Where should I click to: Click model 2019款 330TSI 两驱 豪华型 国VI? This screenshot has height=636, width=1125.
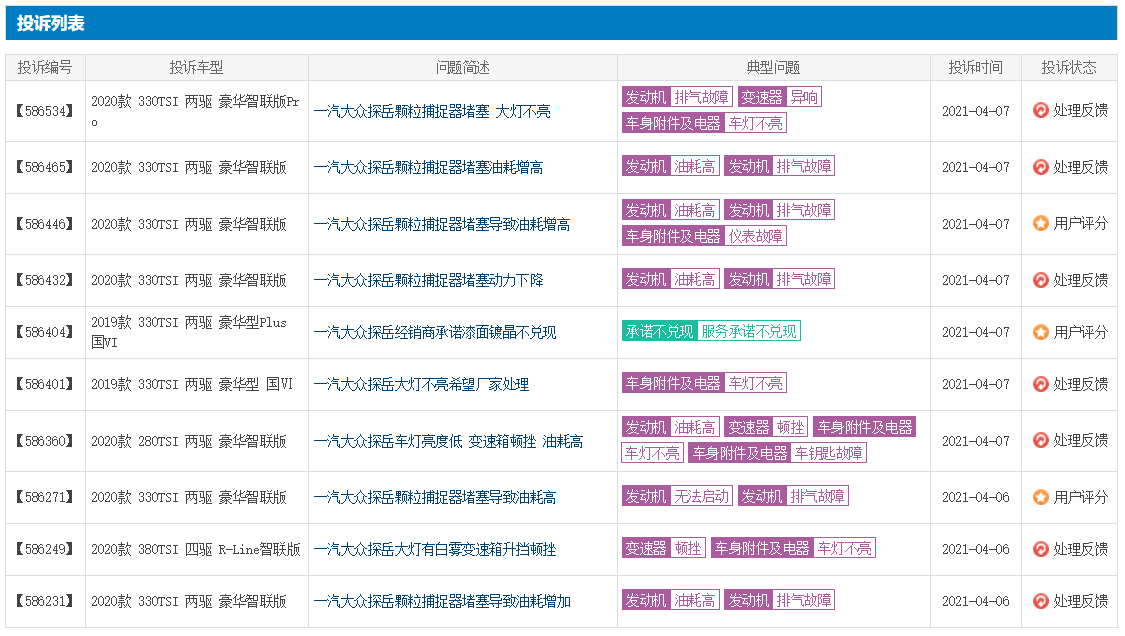192,384
